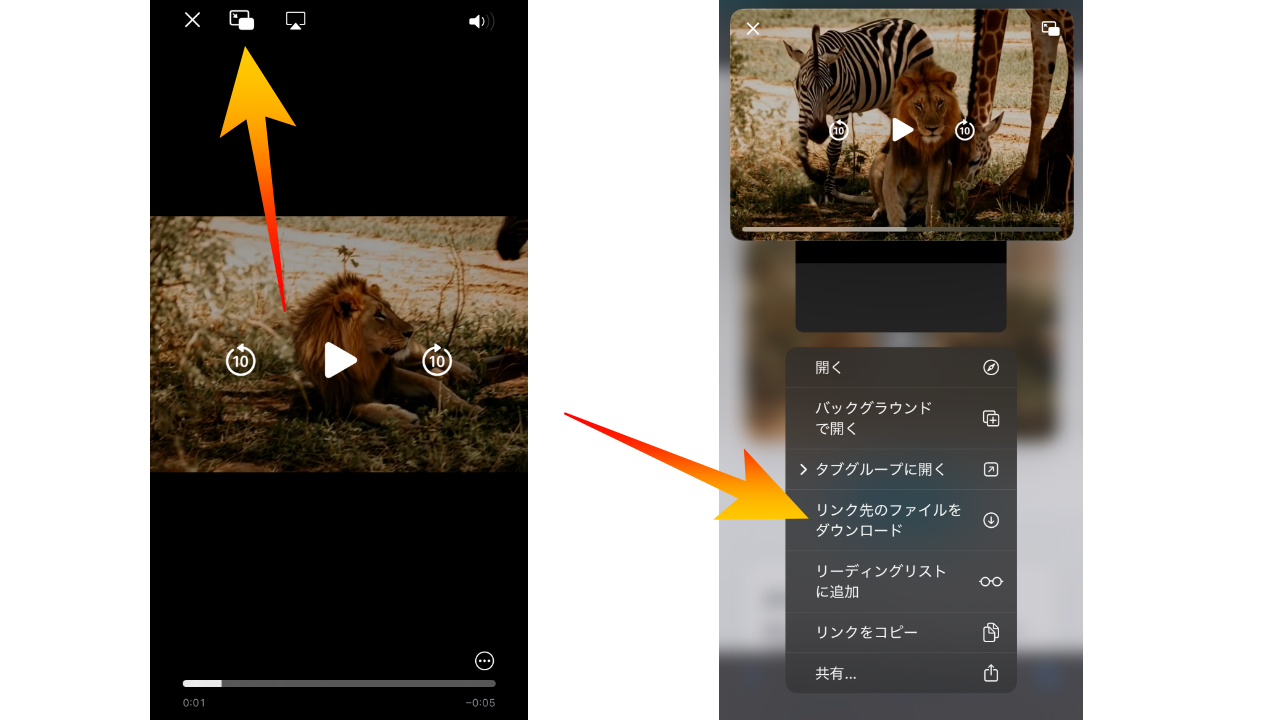Tap the rewind 10 seconds icon on zebra video
Image resolution: width=1280 pixels, height=720 pixels.
coord(839,129)
